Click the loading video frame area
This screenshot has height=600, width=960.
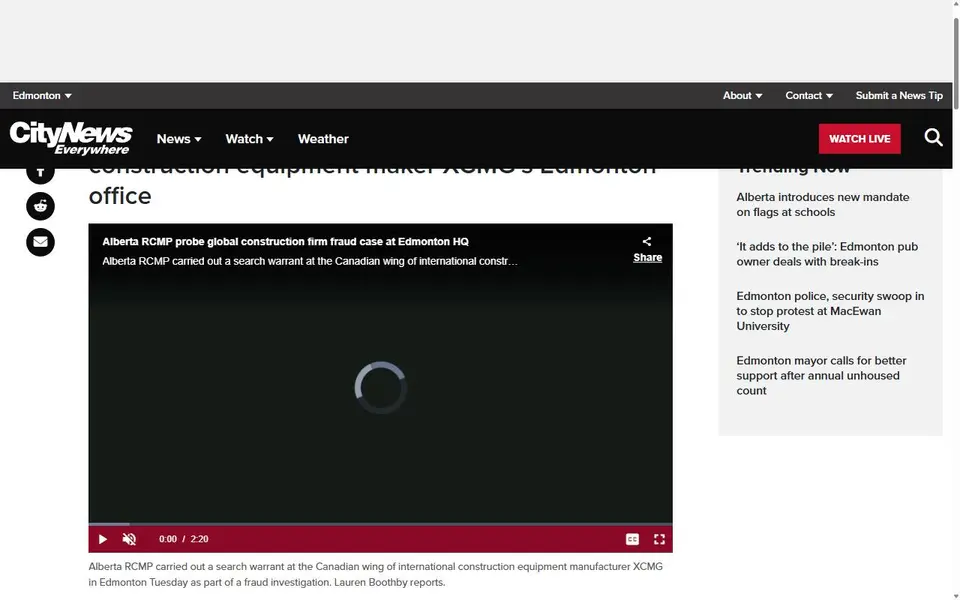coord(380,388)
